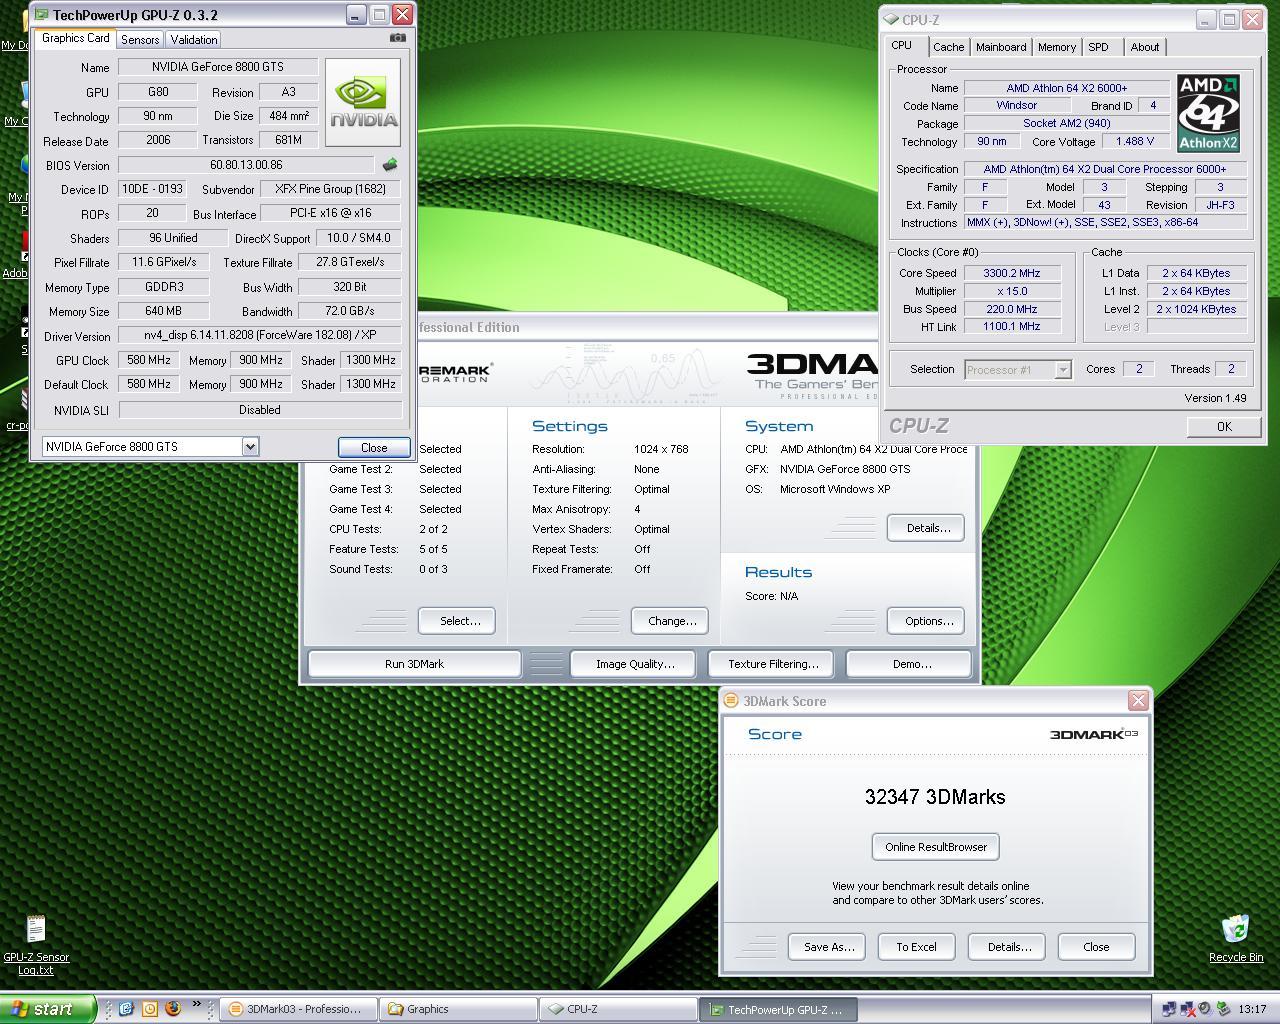Viewport: 1280px width, 1024px height.
Task: Click the CPU-Z title bar app icon
Action: 892,19
